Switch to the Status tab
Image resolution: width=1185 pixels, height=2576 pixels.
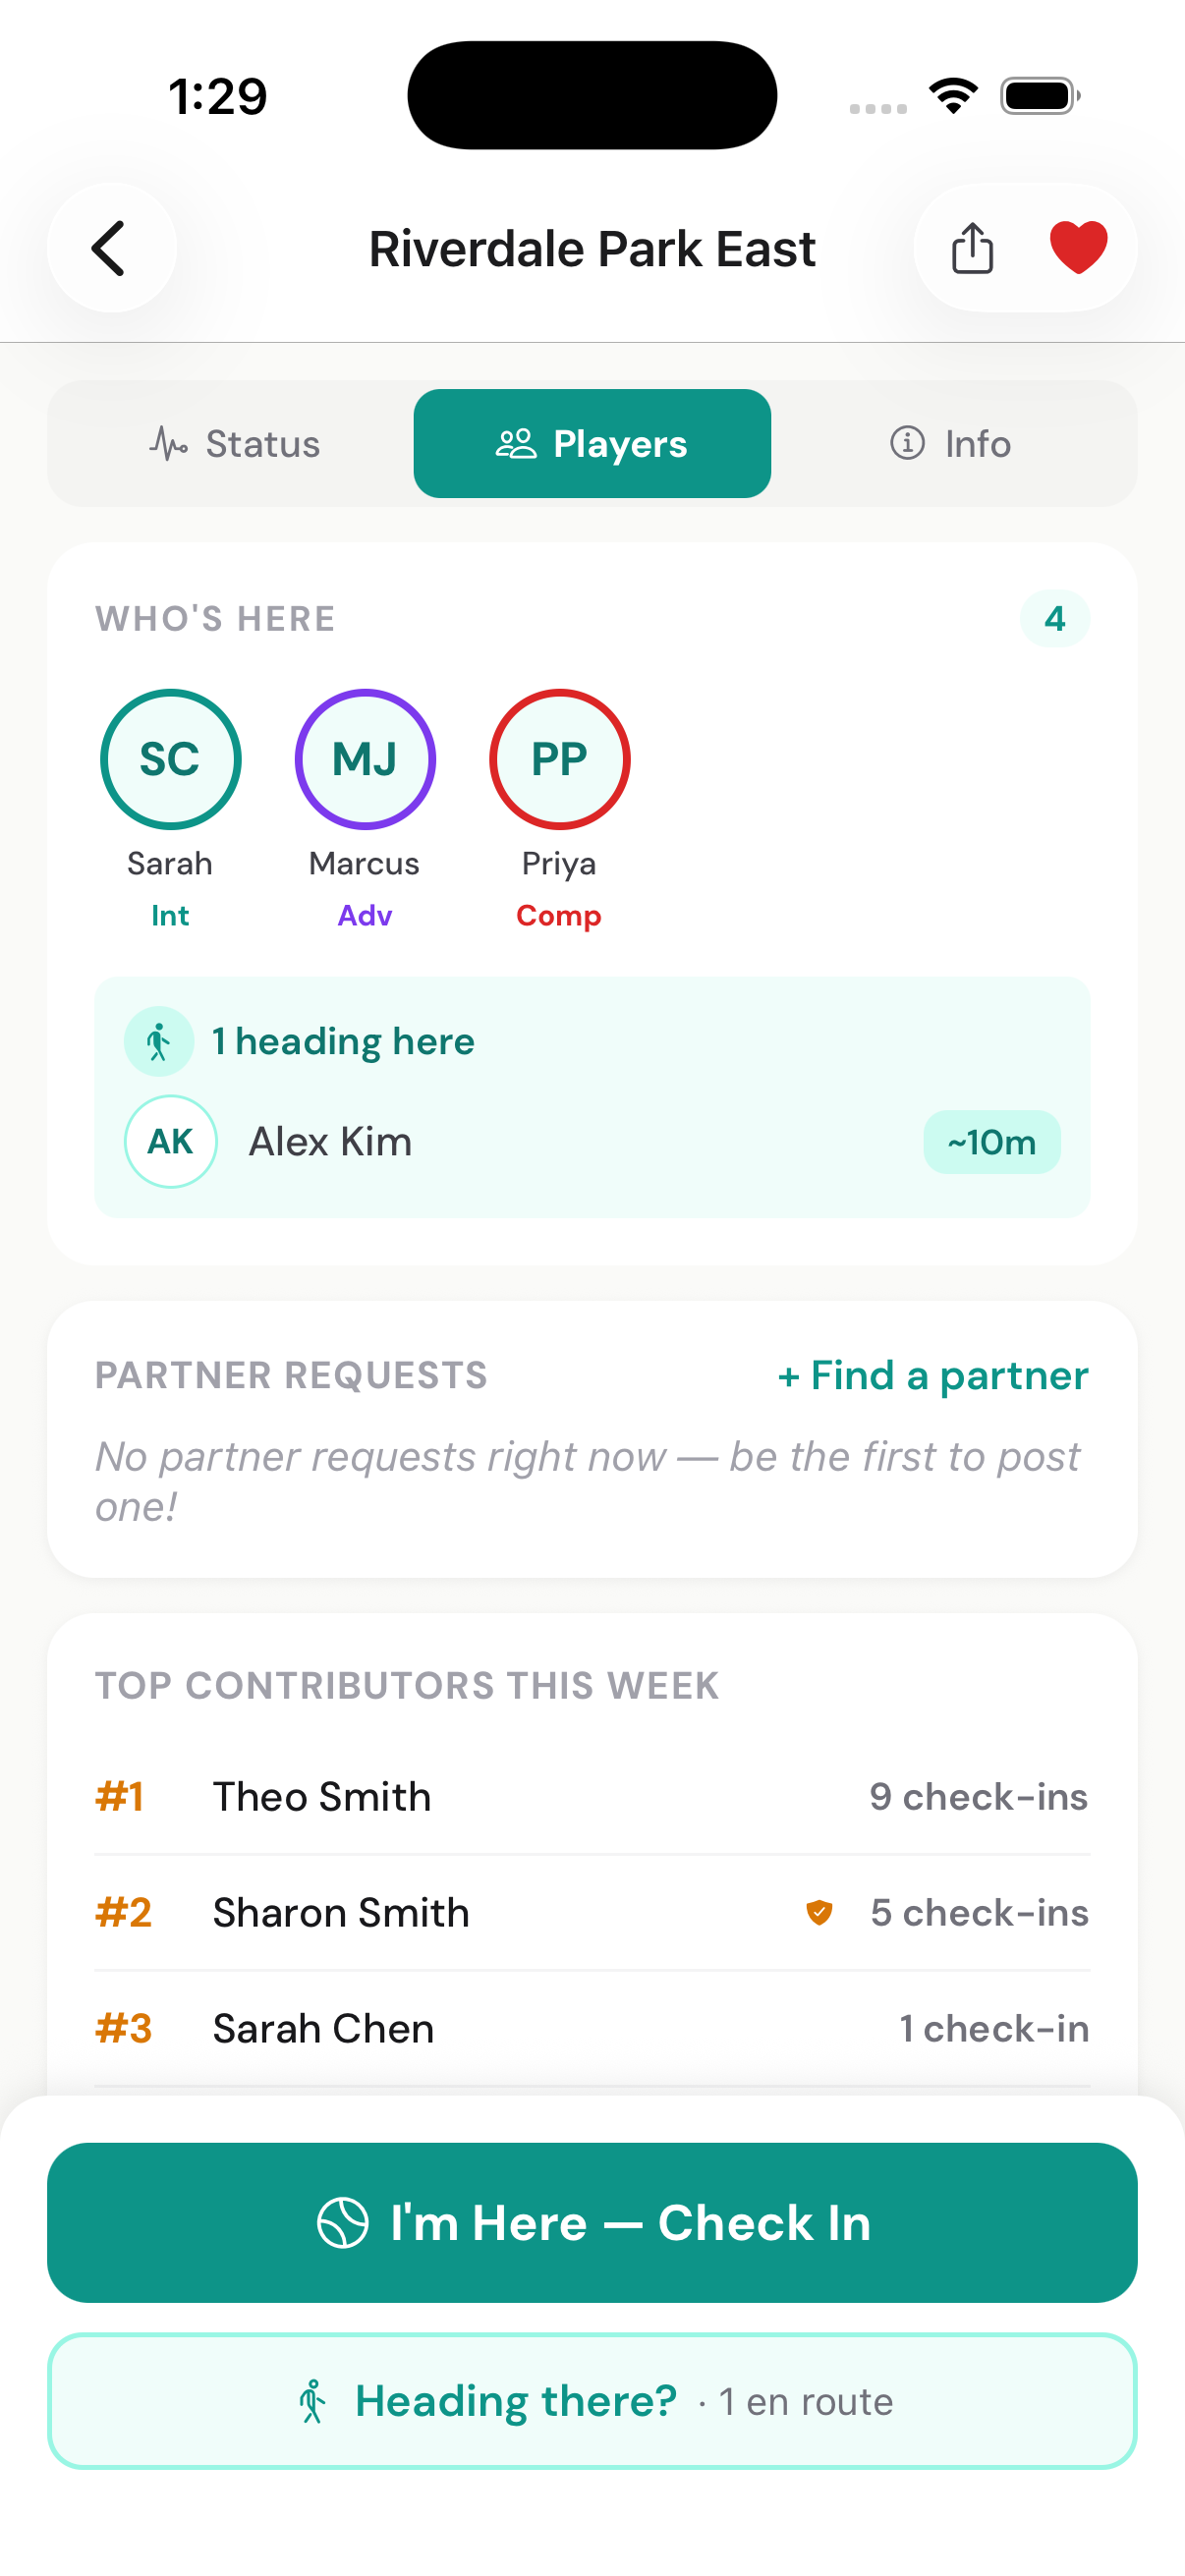[235, 444]
